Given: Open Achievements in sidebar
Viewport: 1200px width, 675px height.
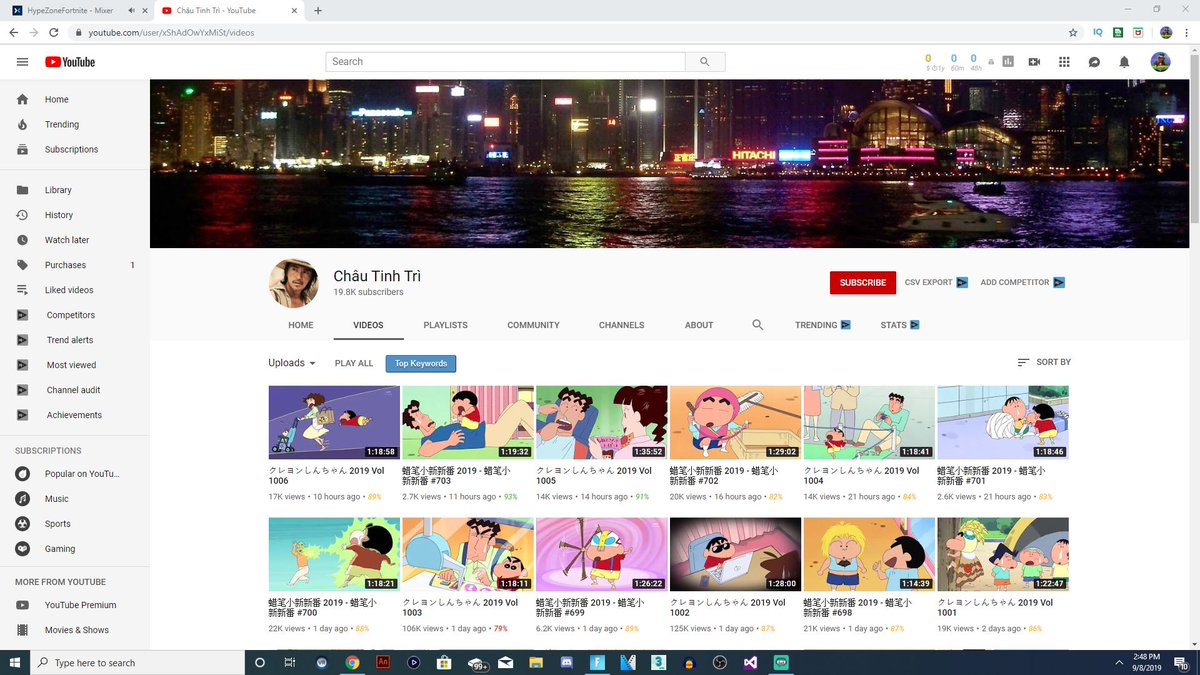Looking at the screenshot, I should (x=75, y=415).
